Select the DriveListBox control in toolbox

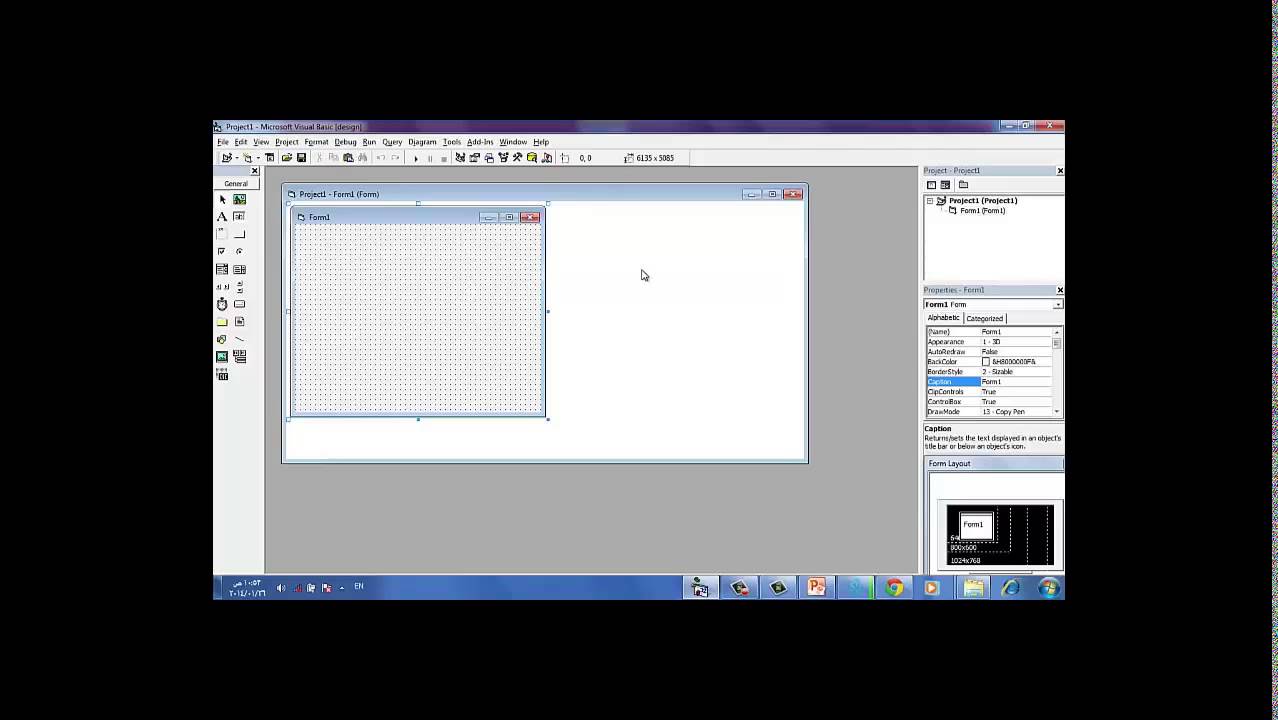239,304
